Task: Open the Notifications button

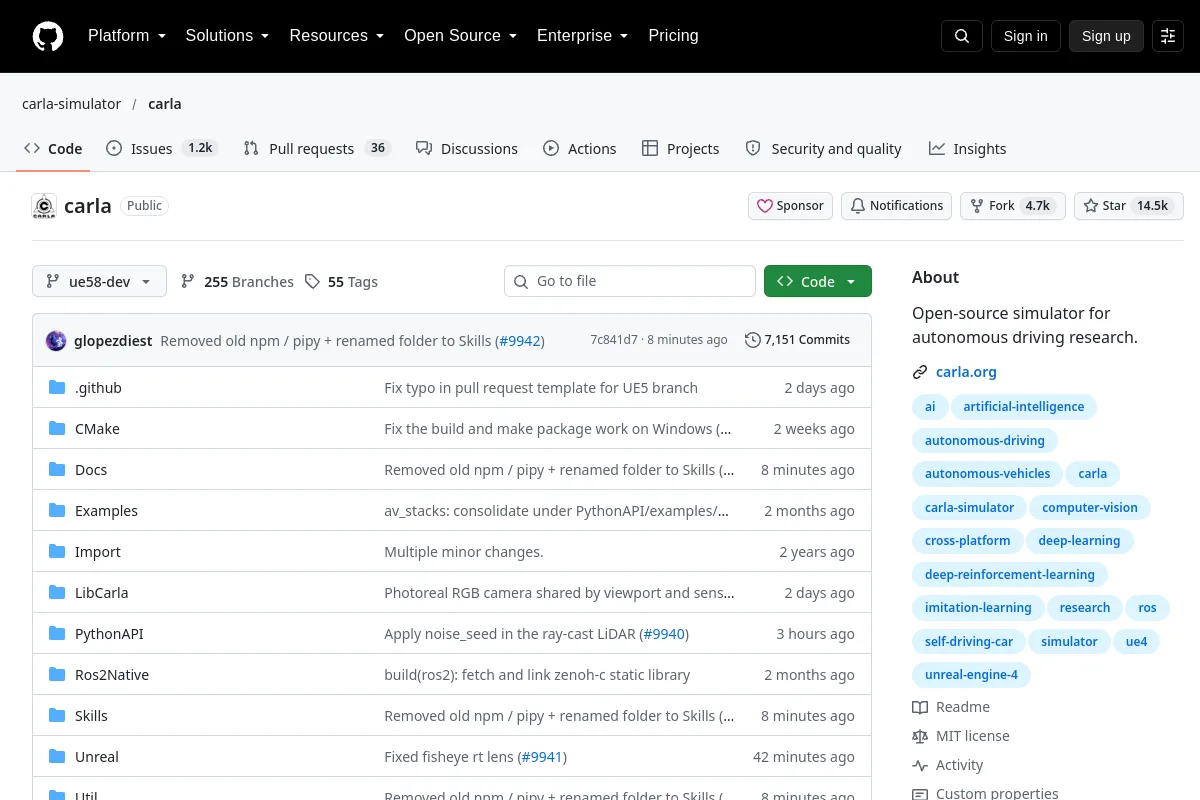Action: (896, 206)
